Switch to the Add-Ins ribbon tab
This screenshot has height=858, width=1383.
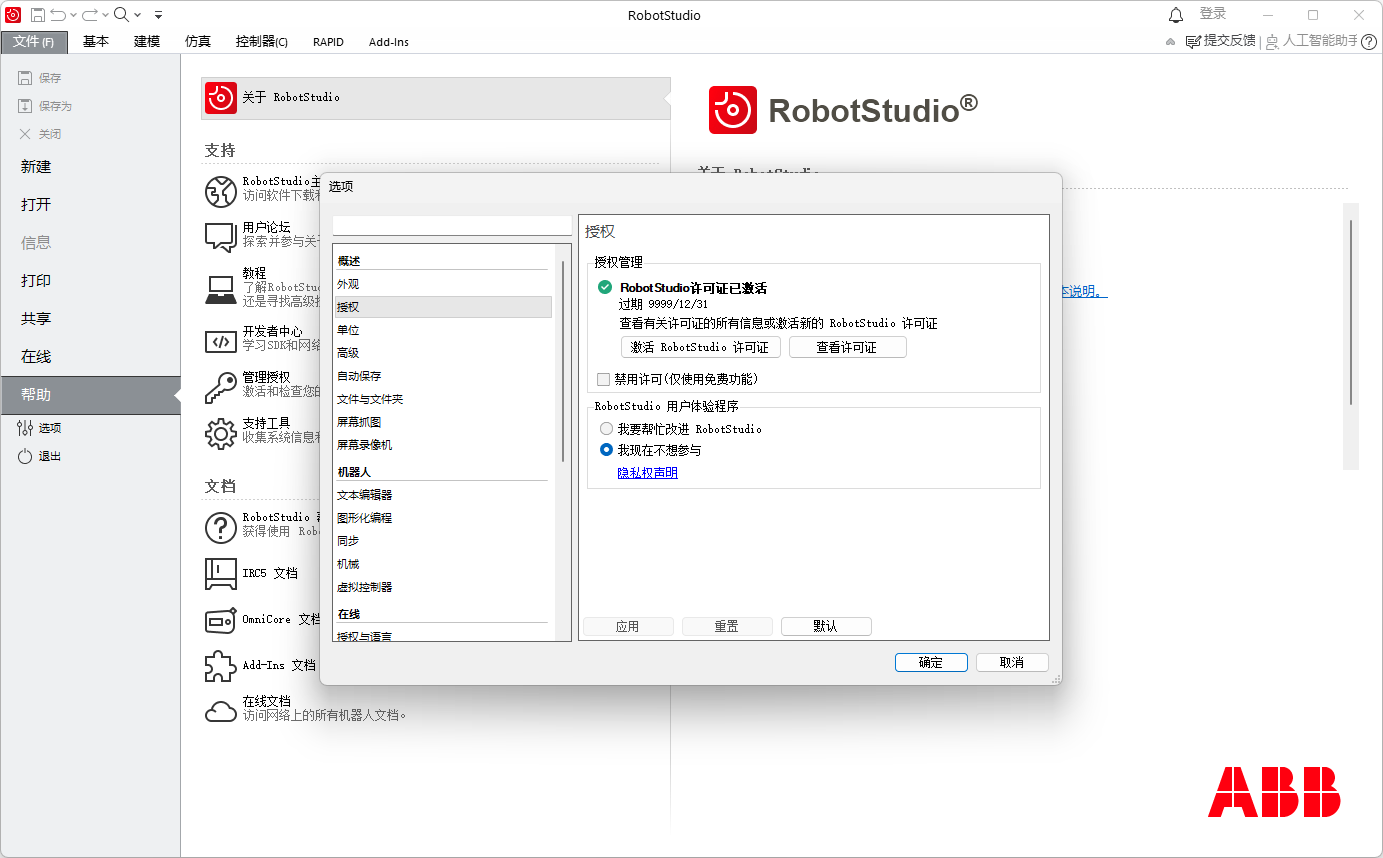pyautogui.click(x=389, y=42)
